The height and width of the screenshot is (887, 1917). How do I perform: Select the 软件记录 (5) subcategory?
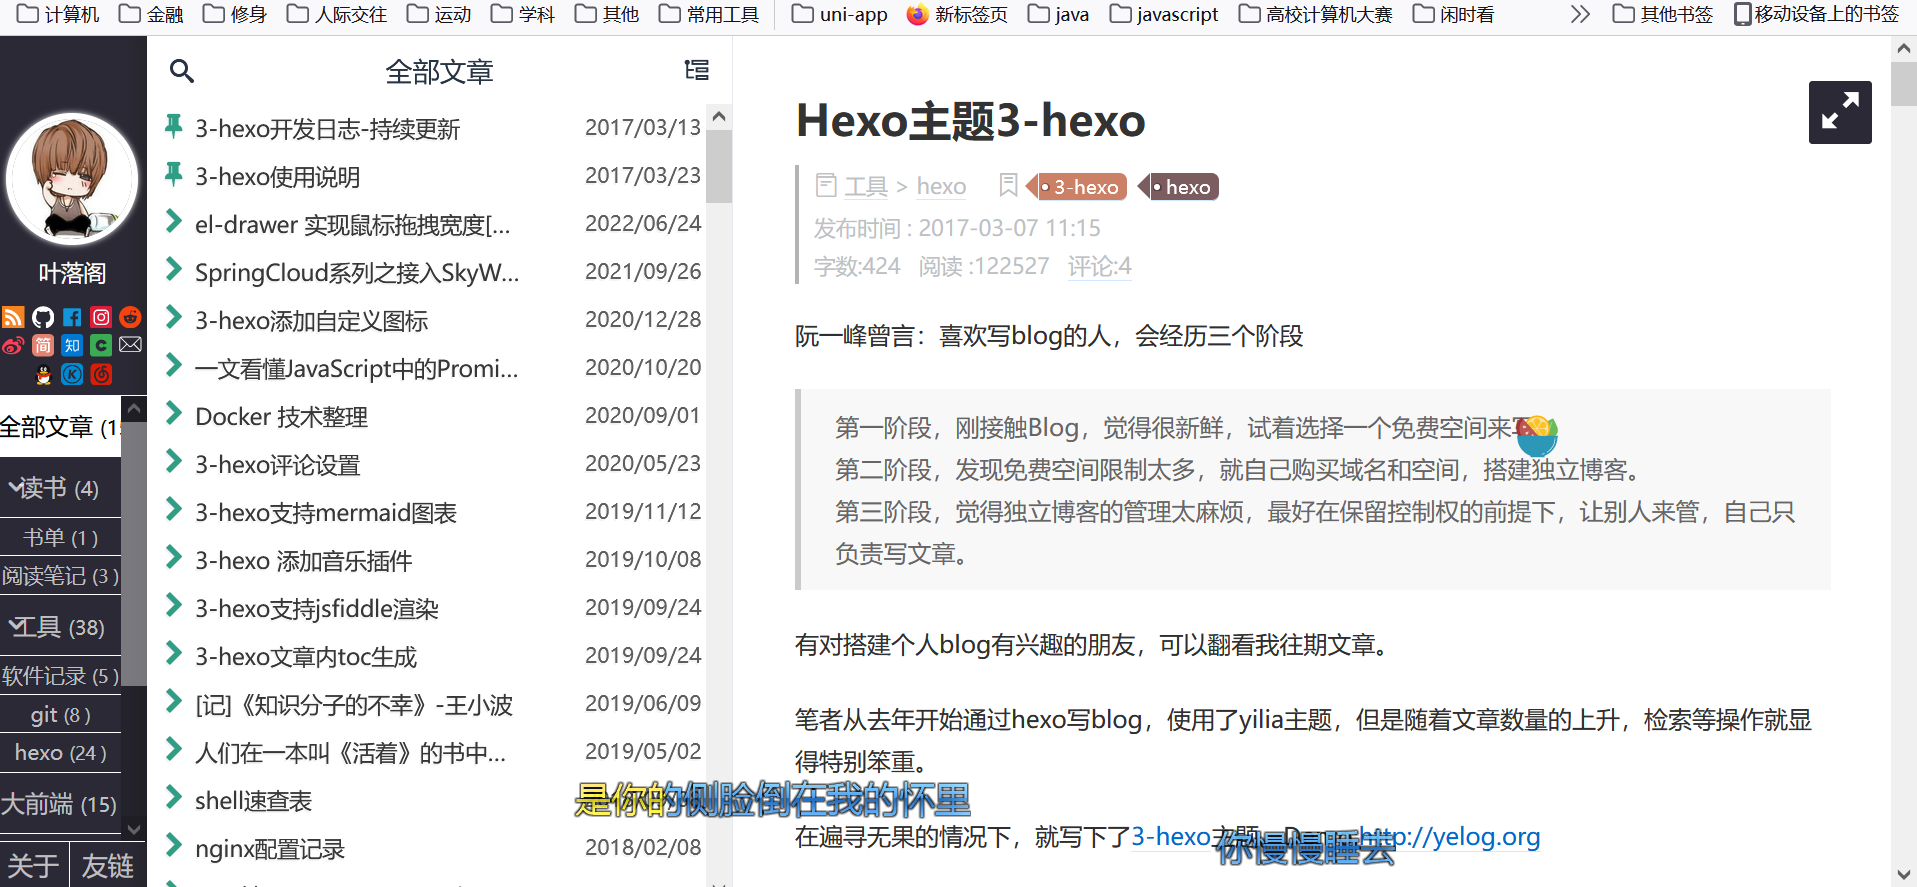tap(60, 676)
